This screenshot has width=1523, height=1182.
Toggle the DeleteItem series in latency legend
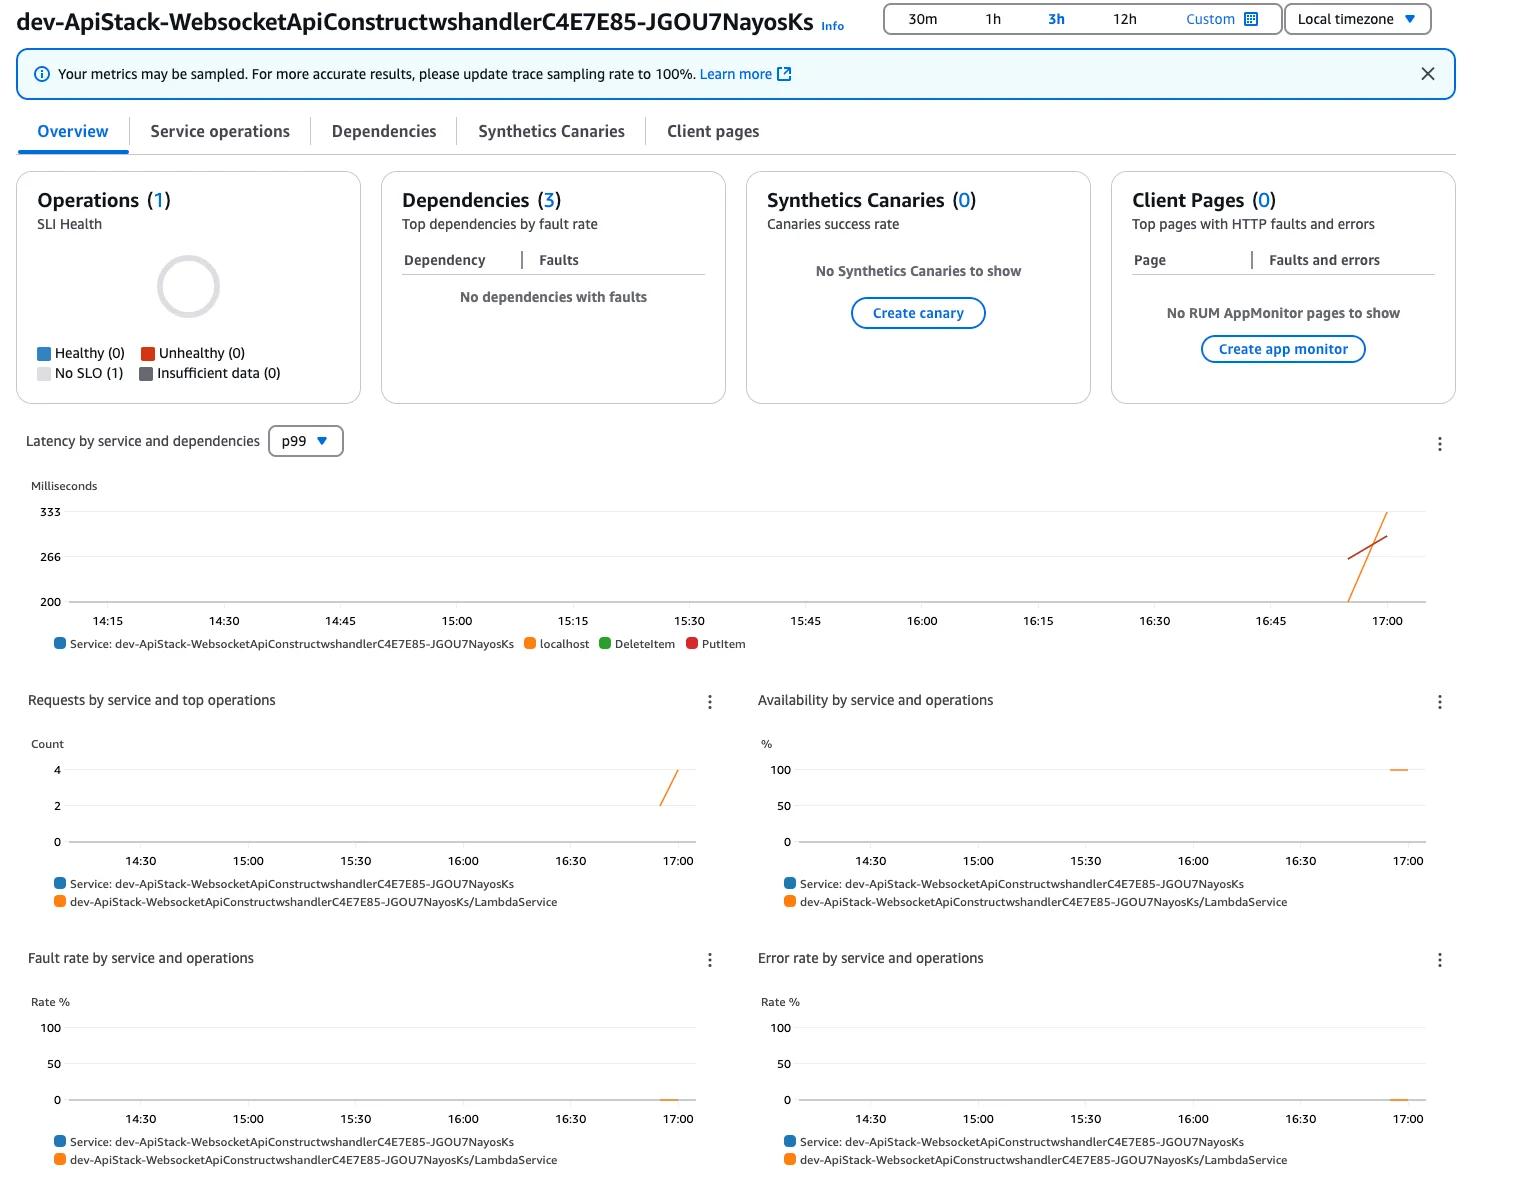click(x=637, y=644)
